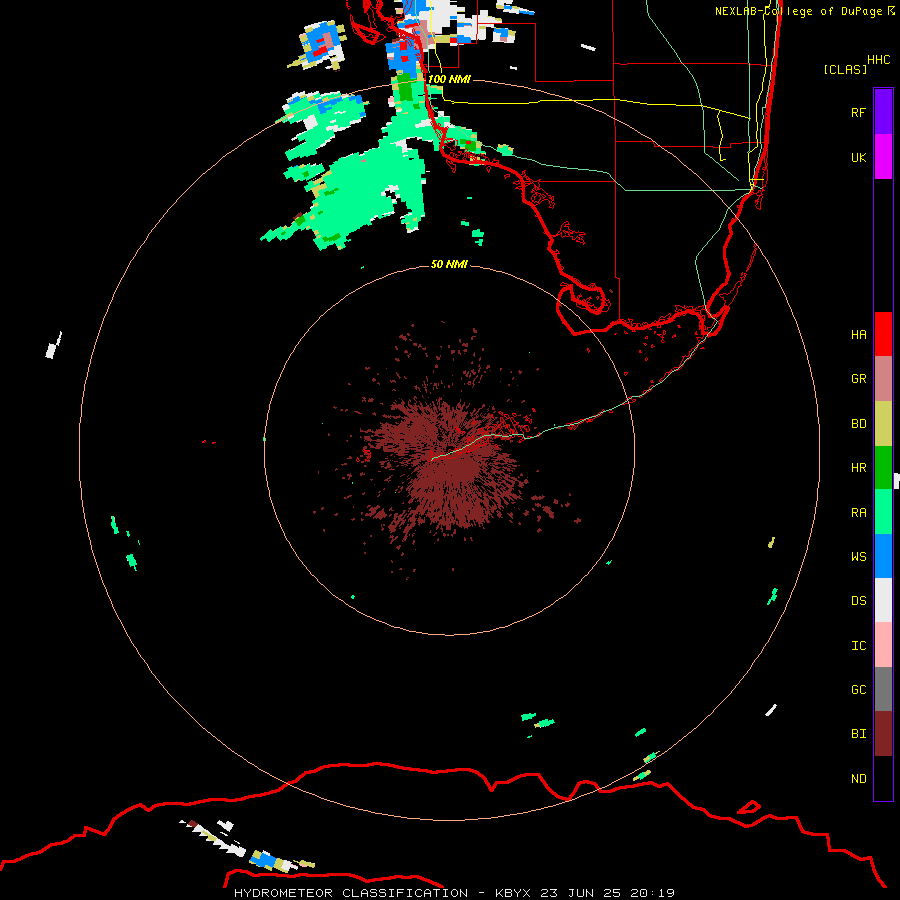The image size is (900, 900).
Task: Click the HA legend label
Action: tap(858, 334)
